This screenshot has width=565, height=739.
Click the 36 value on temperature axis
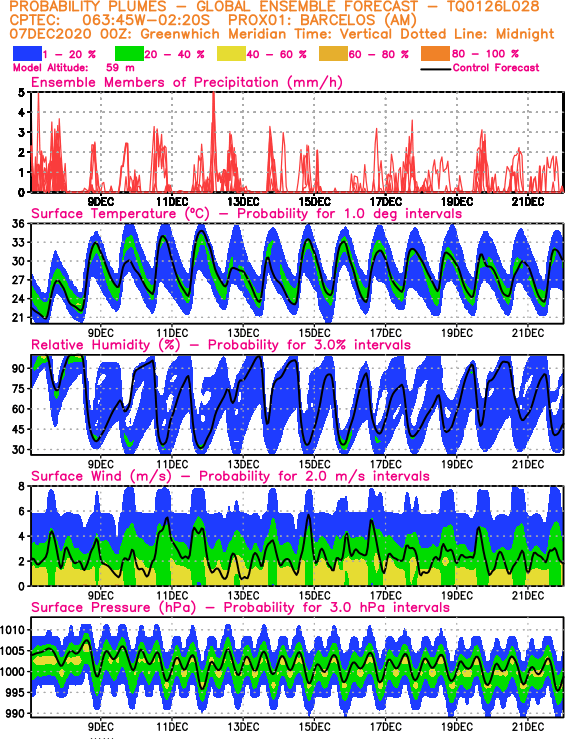click(18, 223)
